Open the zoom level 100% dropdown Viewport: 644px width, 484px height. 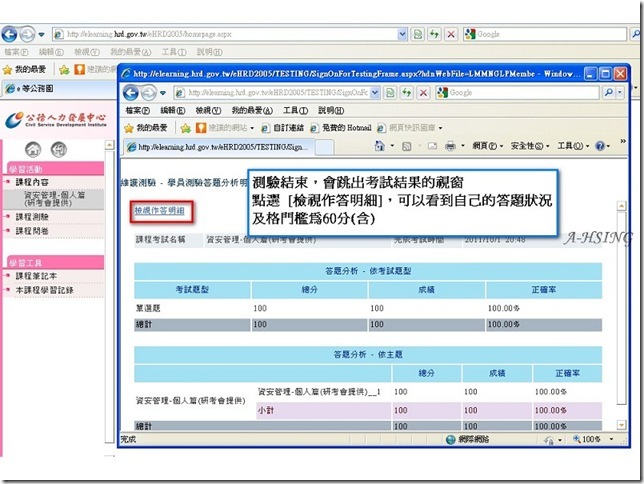click(x=611, y=440)
